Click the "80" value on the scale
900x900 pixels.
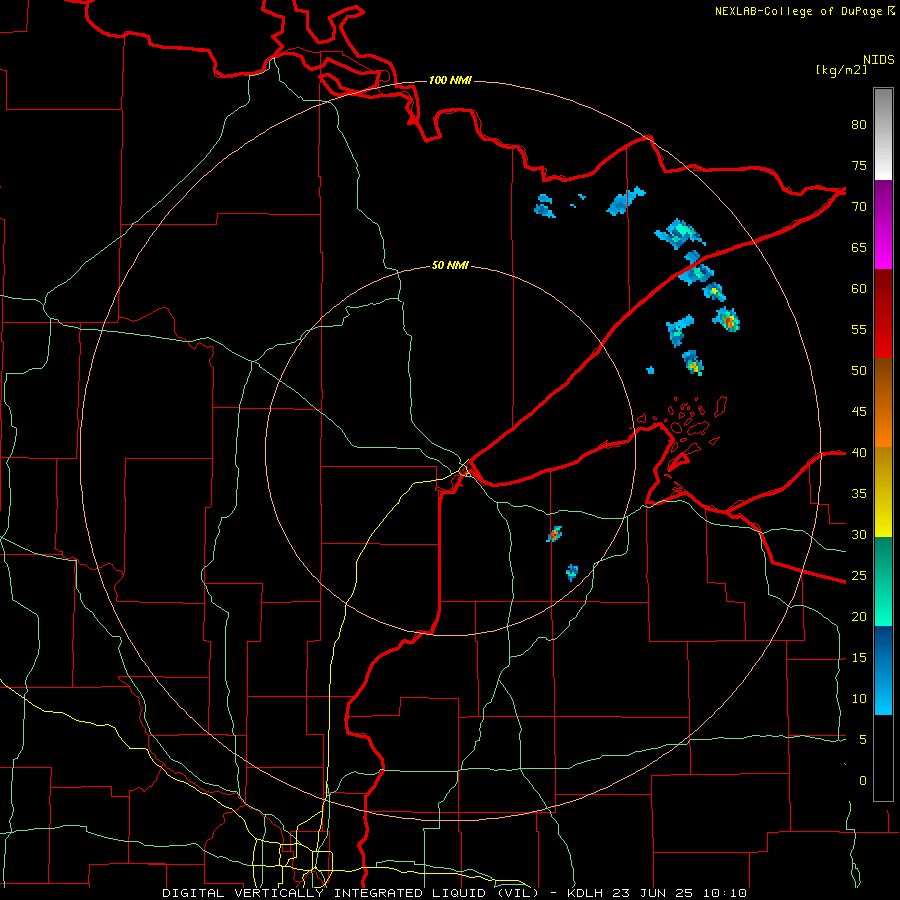pos(859,125)
